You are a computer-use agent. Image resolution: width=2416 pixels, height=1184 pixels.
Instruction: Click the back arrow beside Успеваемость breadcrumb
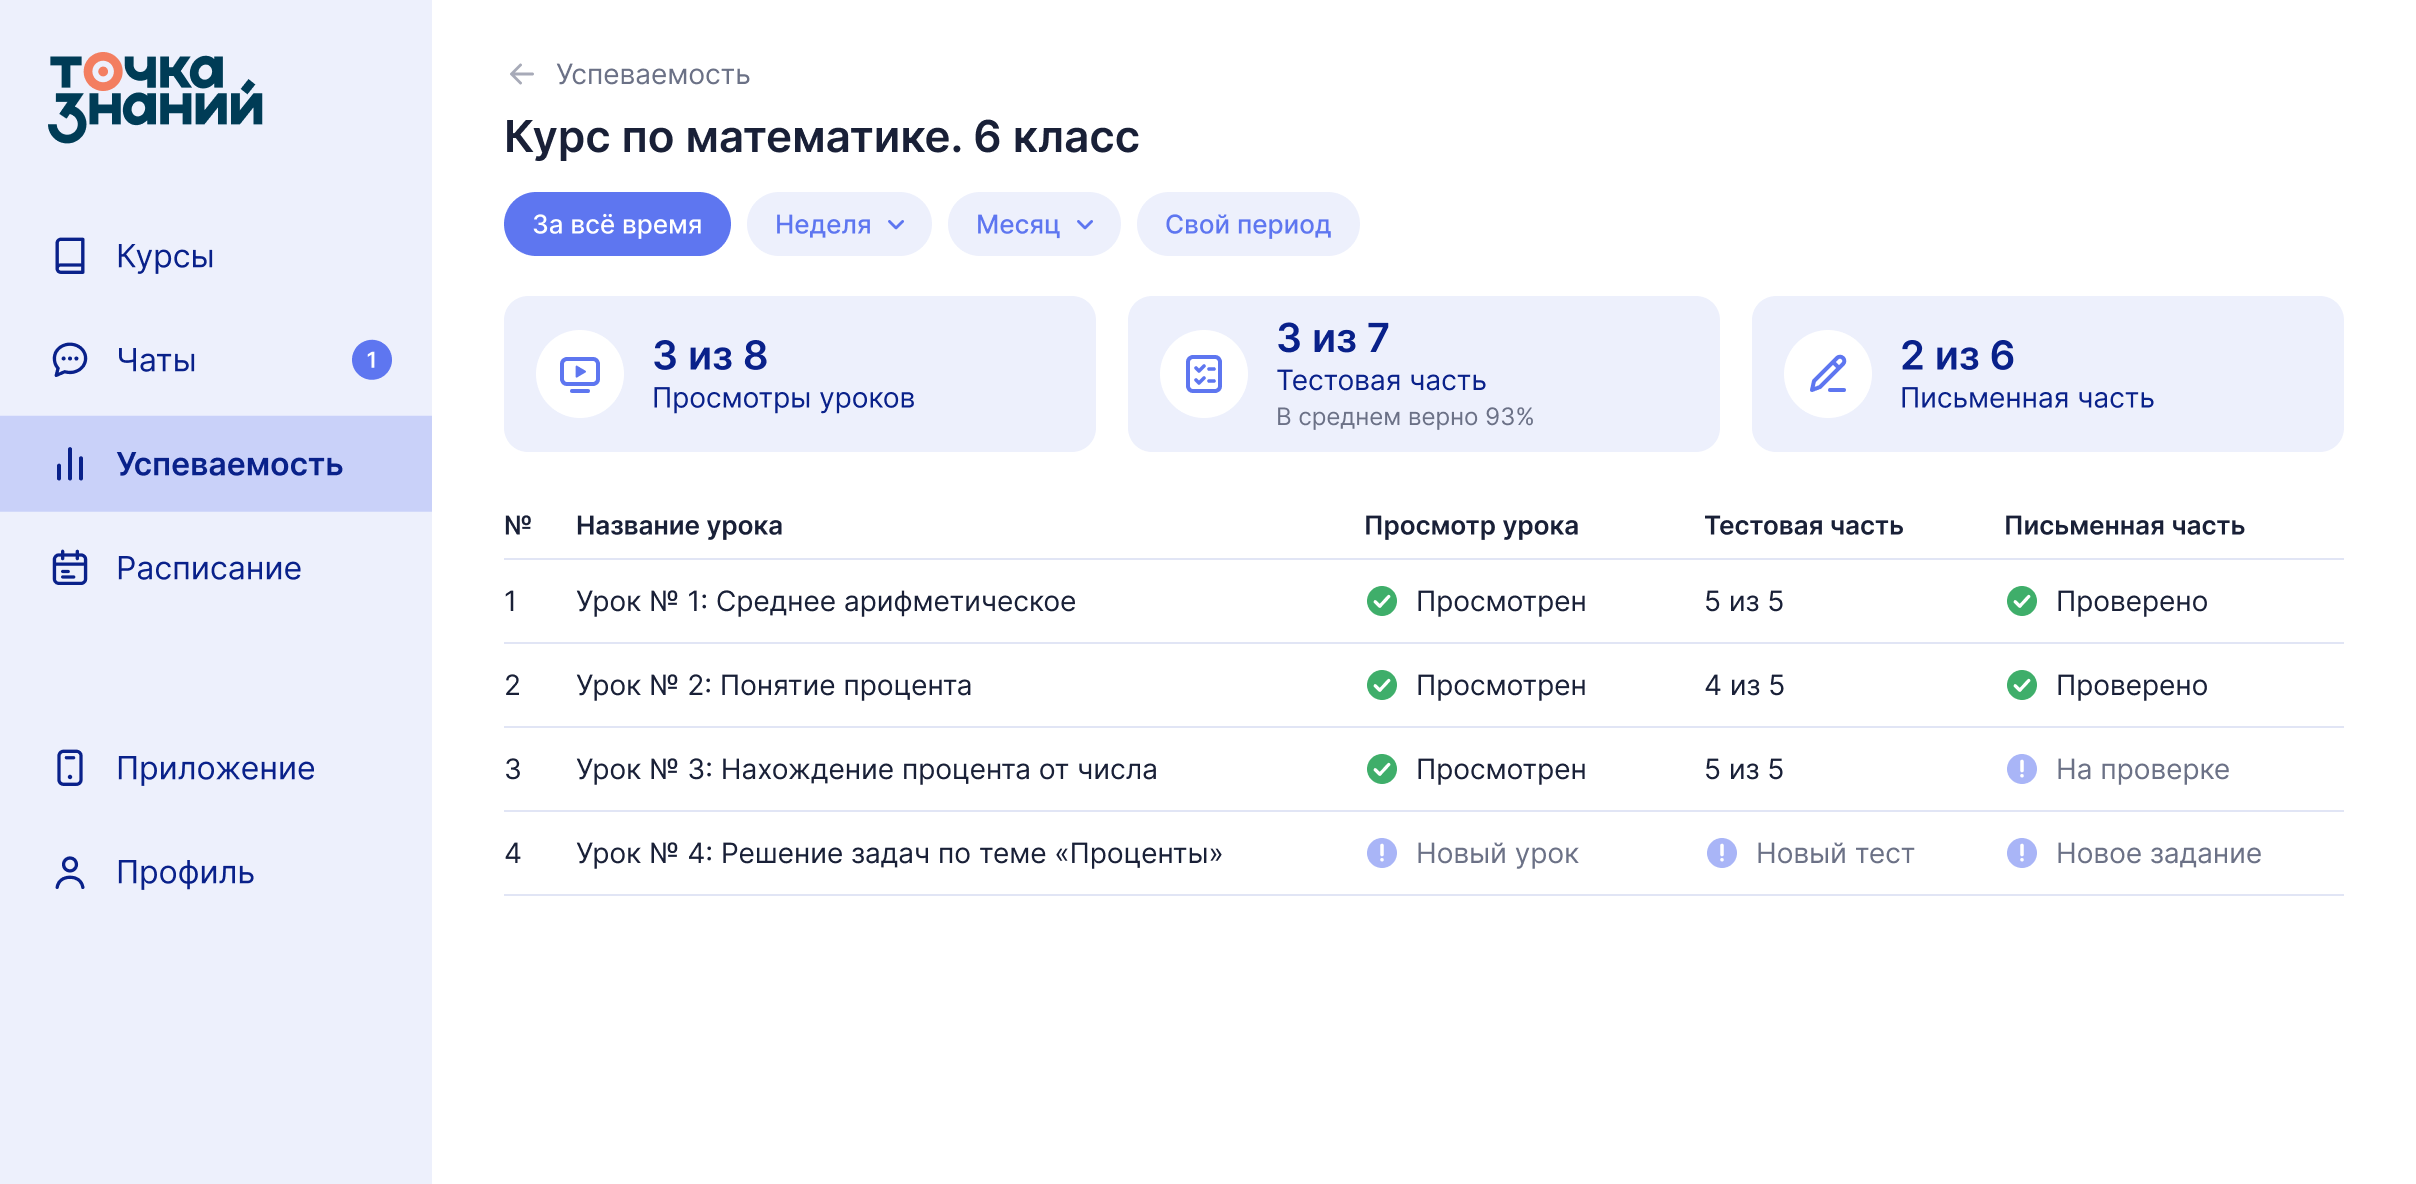point(522,74)
